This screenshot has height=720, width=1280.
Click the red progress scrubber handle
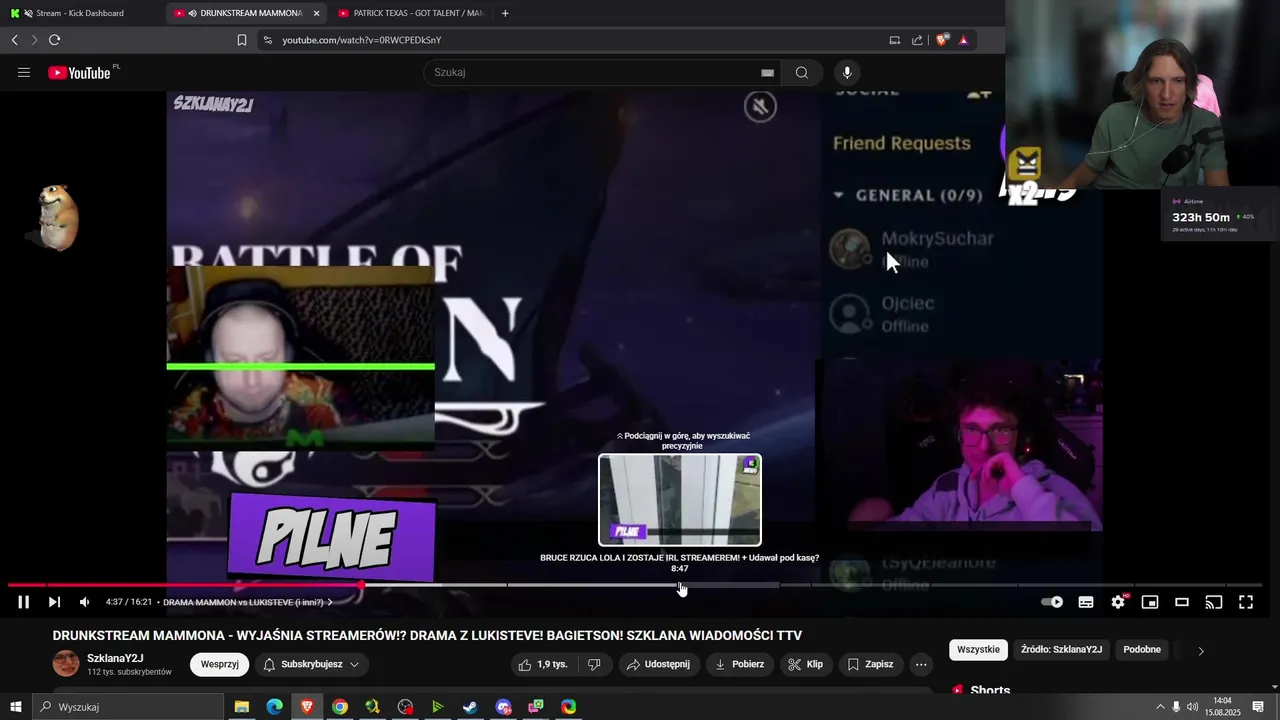click(x=361, y=585)
